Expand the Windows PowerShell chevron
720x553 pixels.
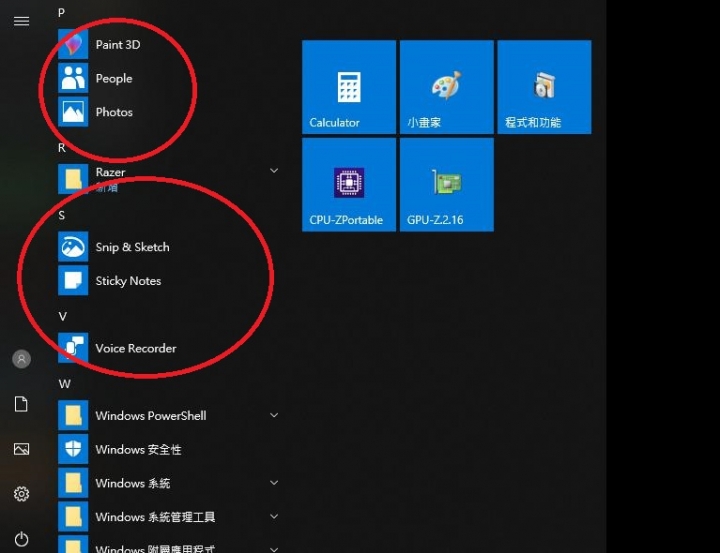click(274, 415)
